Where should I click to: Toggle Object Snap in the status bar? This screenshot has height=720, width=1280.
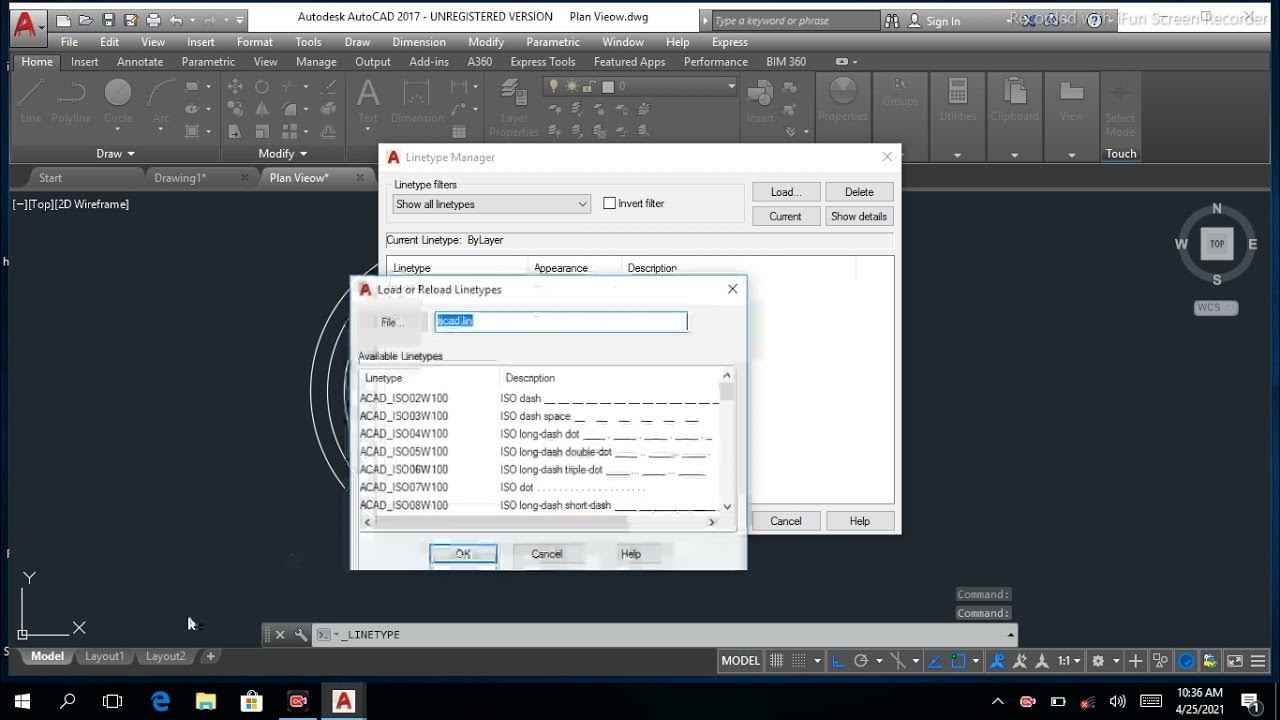(959, 661)
